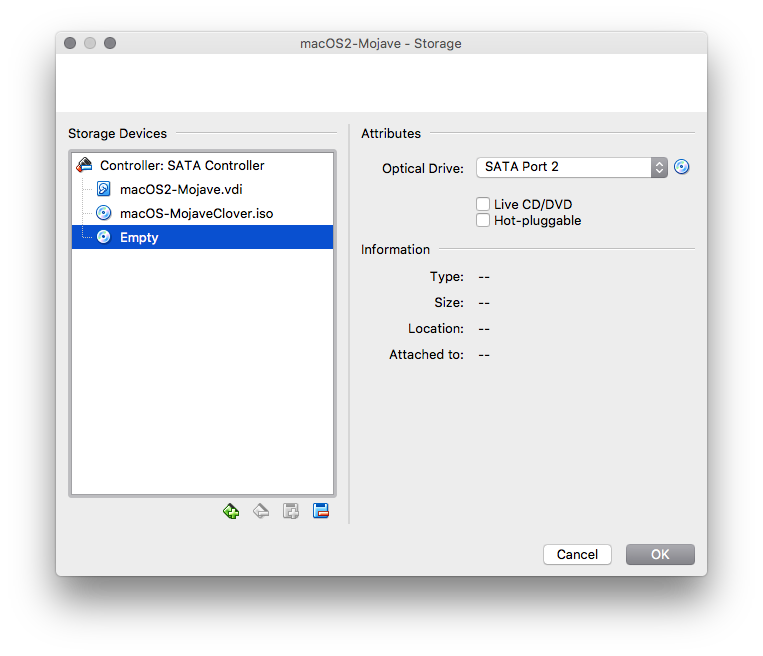Enable the Live CD/DVD checkbox
The image size is (763, 656).
[x=483, y=204]
